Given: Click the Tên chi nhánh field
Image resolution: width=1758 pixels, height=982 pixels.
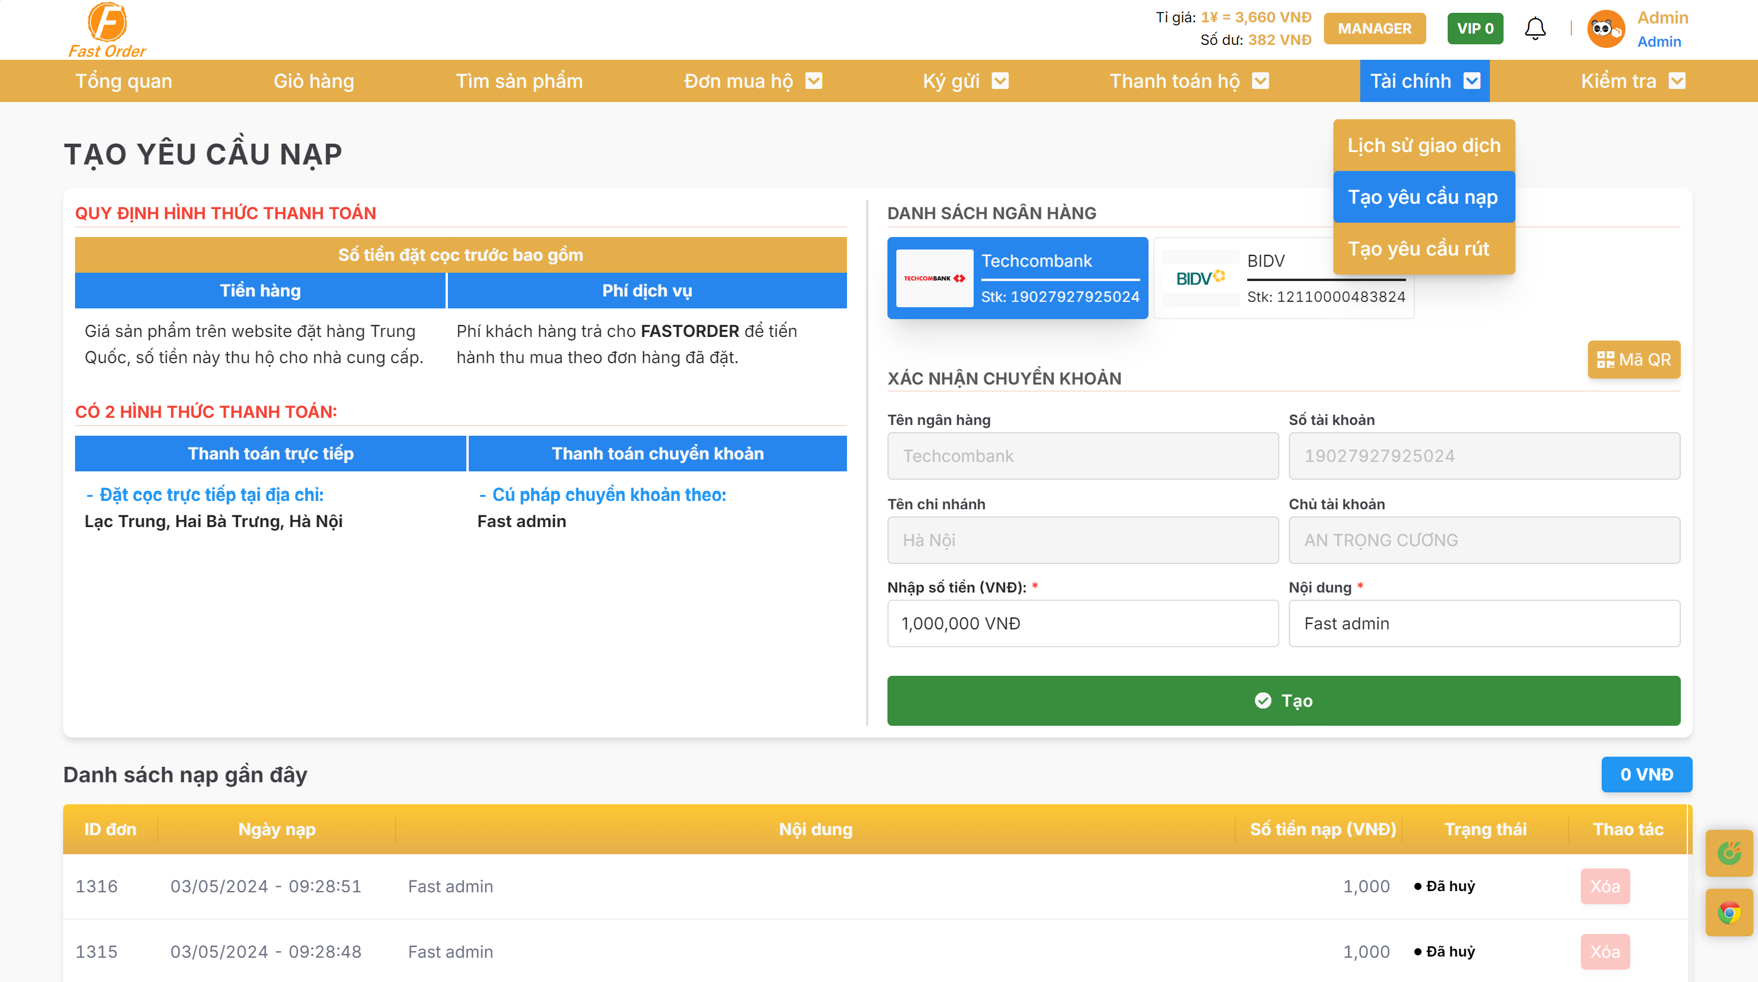Looking at the screenshot, I should pos(1082,540).
